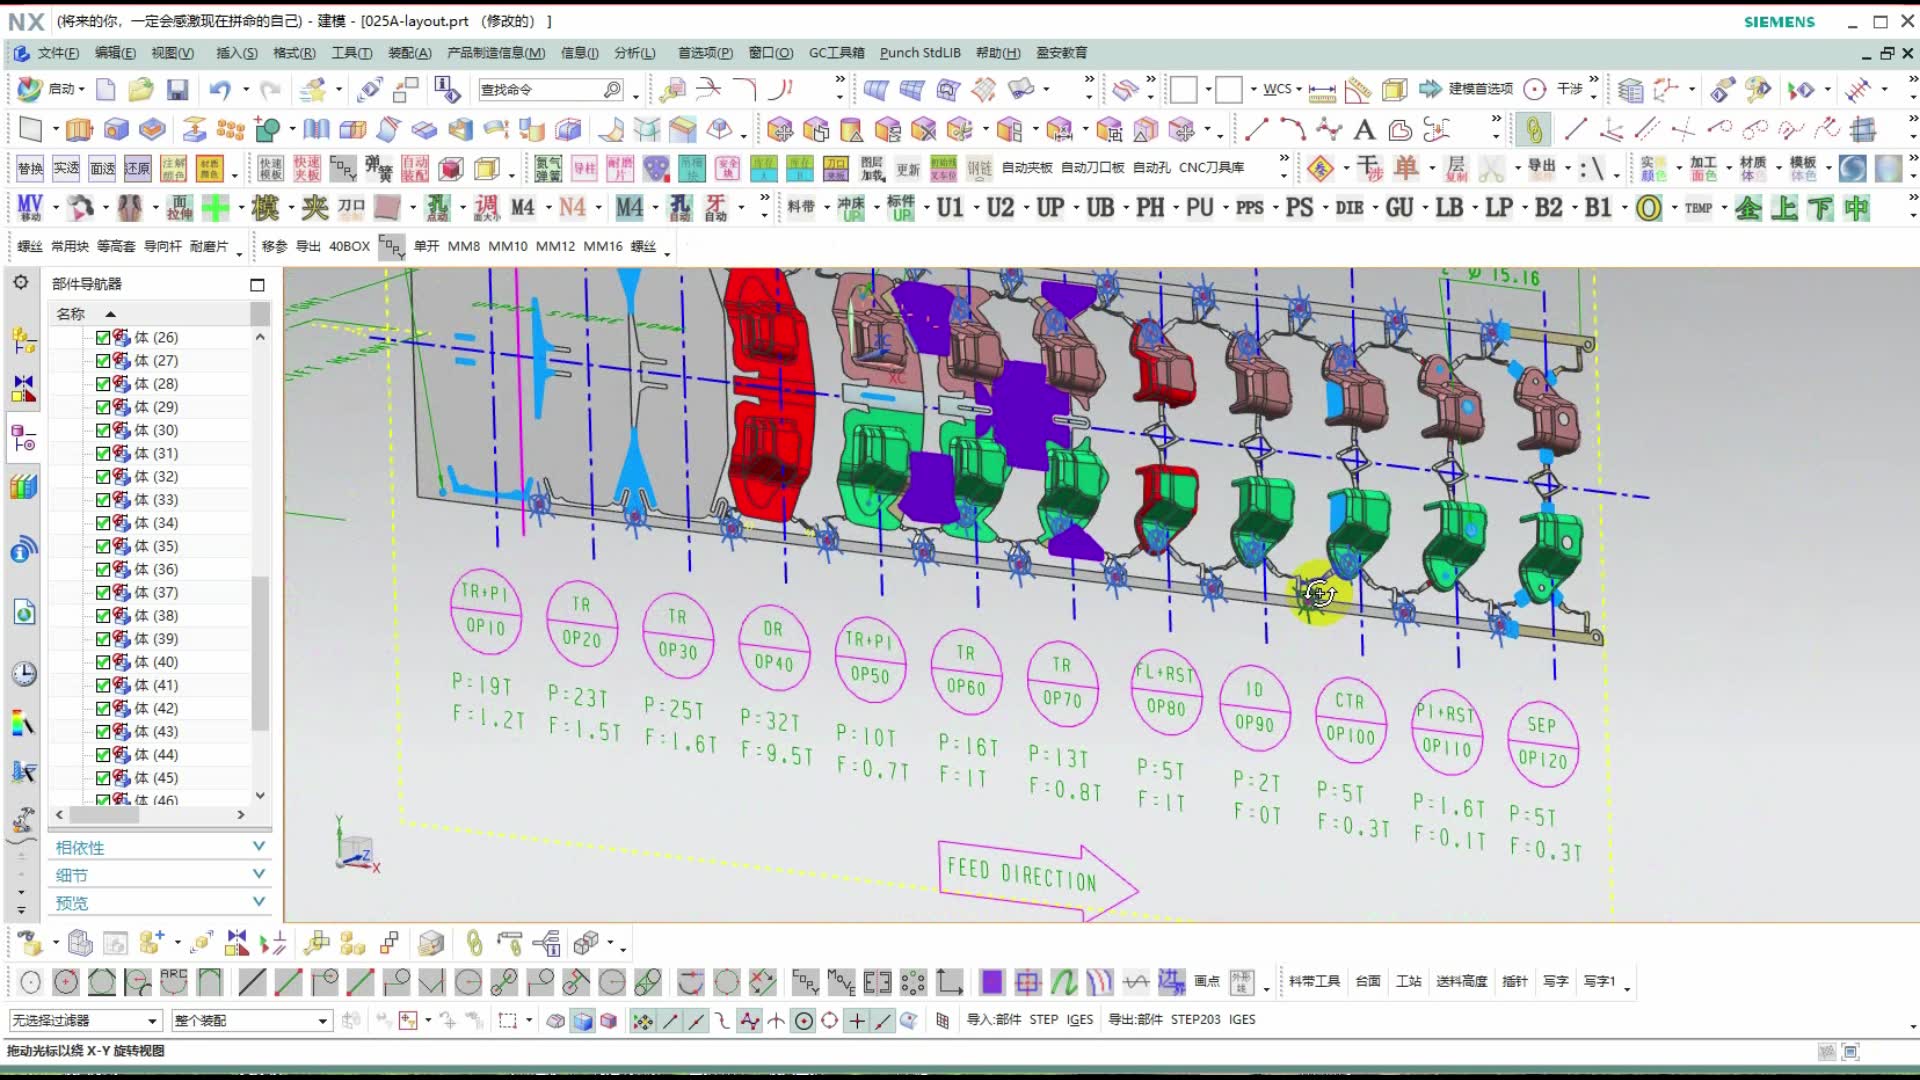This screenshot has height=1080, width=1920.
Task: Open the 导出 dropdown arrow in toolbar
Action: pyautogui.click(x=1568, y=168)
